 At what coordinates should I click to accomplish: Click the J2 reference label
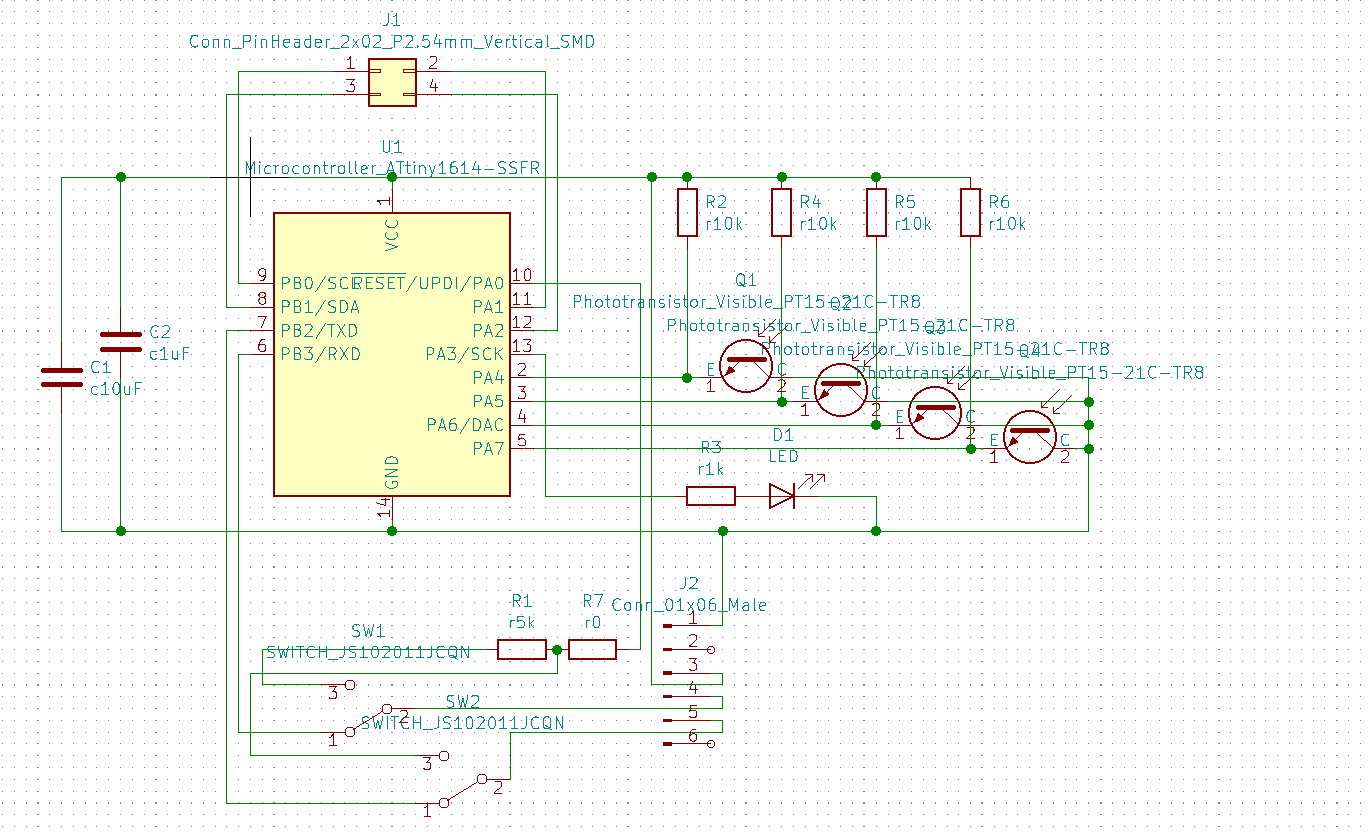[689, 584]
